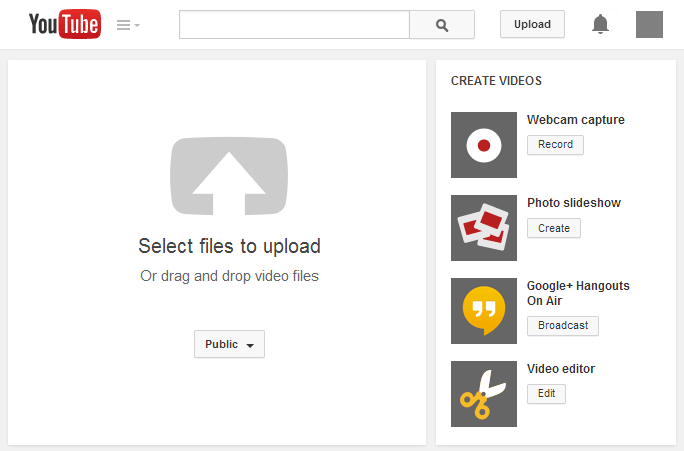Open the guide hamburger menu
Image resolution: width=684 pixels, height=451 pixels.
coord(128,25)
